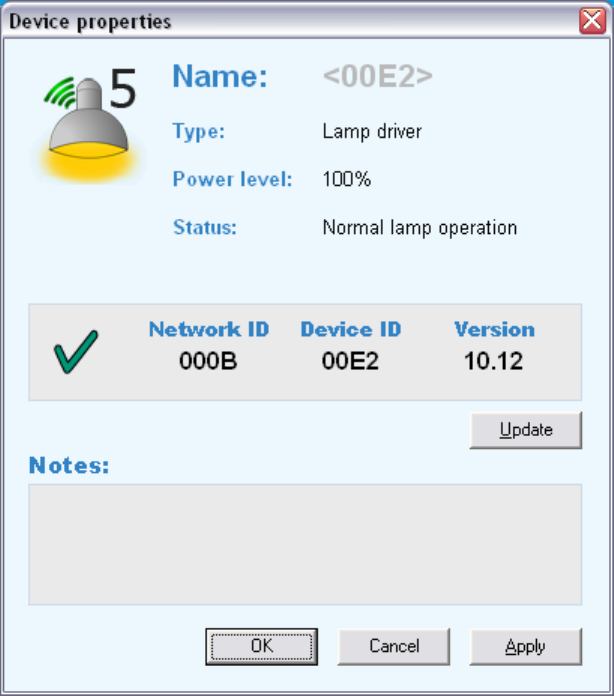The height and width of the screenshot is (696, 614).
Task: Confirm with the OK button
Action: pyautogui.click(x=261, y=646)
